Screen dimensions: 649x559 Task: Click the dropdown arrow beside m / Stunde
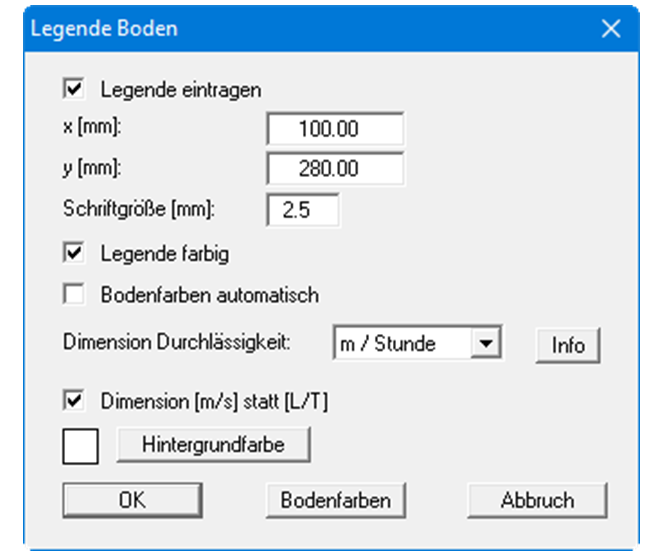486,344
